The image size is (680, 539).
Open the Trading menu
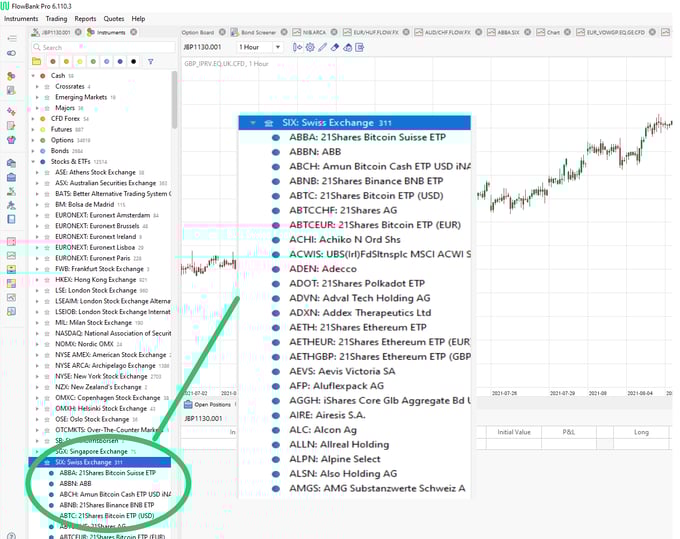(56, 18)
